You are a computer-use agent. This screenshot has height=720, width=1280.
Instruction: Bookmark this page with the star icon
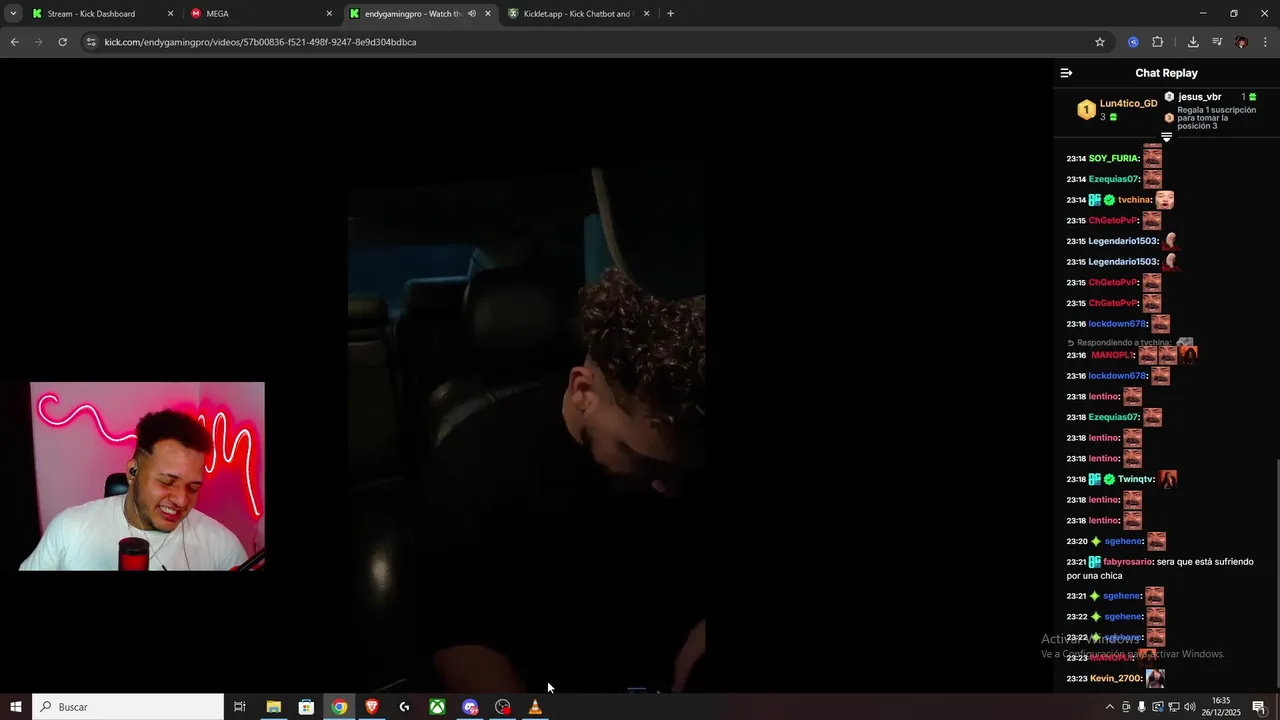[x=1100, y=42]
